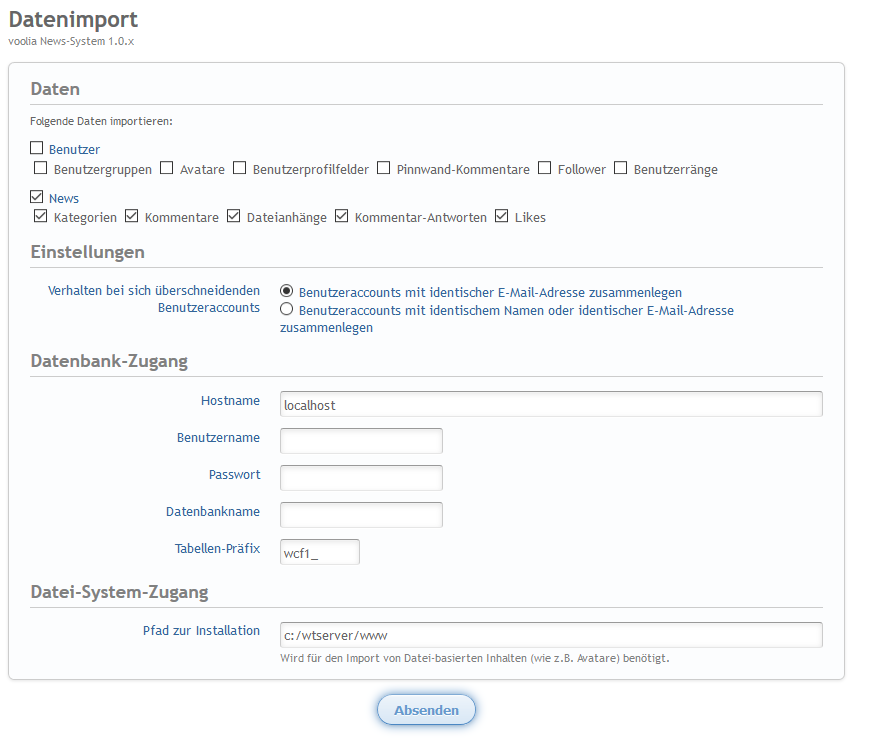
Task: Click into the Hostname field
Action: tap(550, 404)
